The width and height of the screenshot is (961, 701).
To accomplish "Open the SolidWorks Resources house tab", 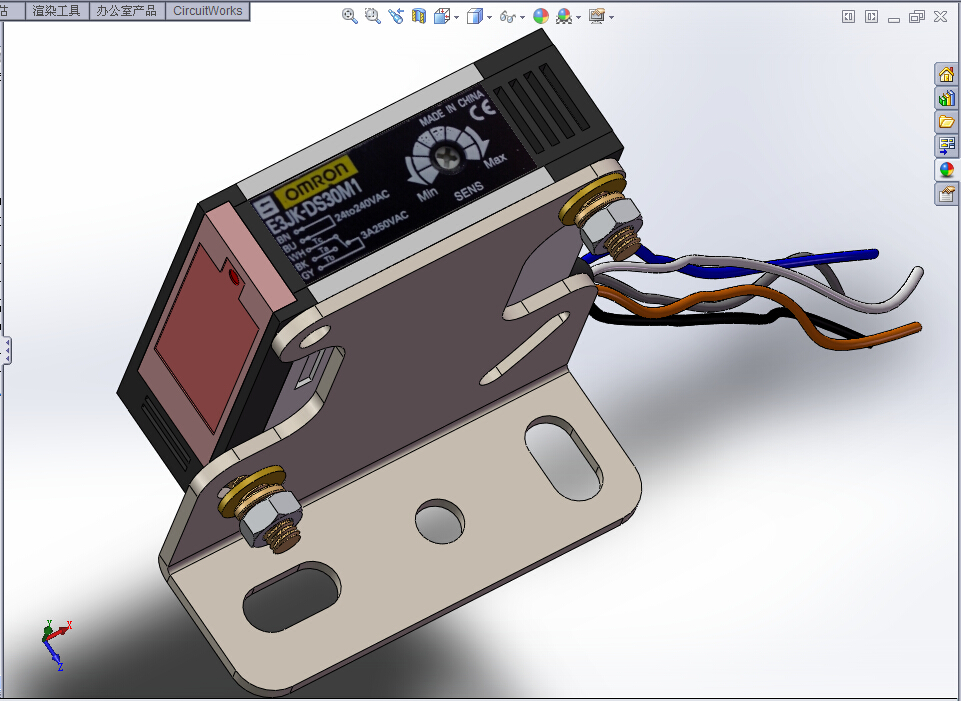I will tap(946, 74).
